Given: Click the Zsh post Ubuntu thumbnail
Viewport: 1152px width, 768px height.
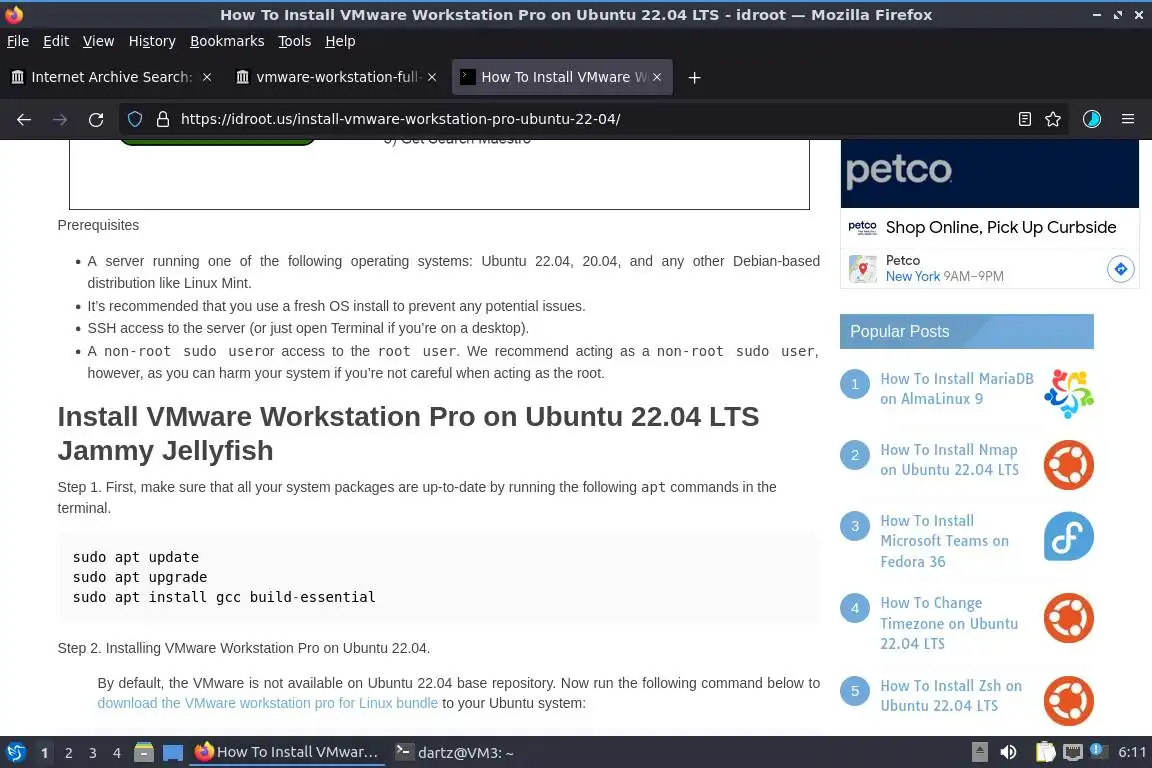Looking at the screenshot, I should pyautogui.click(x=1069, y=701).
